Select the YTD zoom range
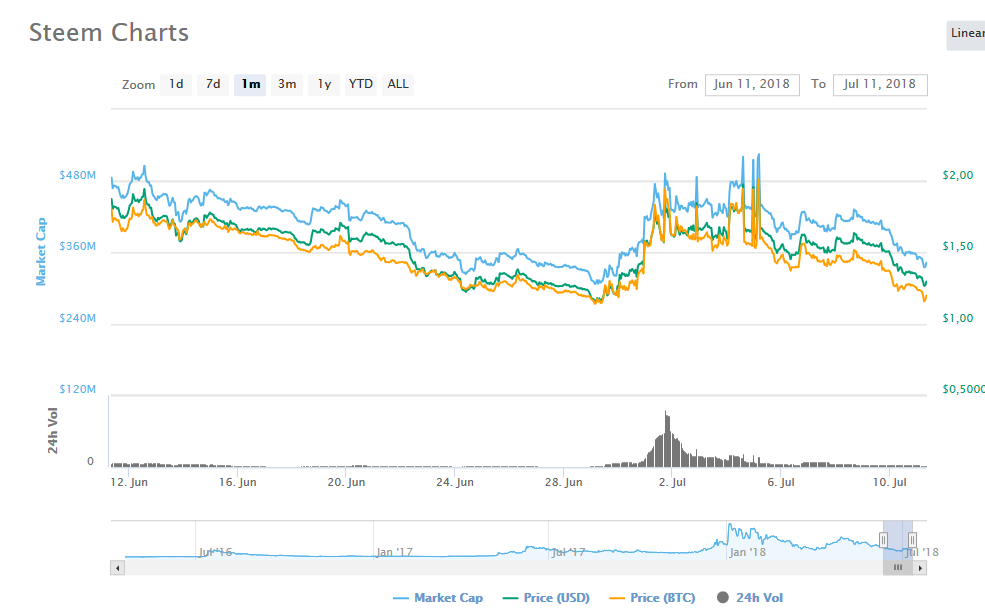 pos(361,84)
